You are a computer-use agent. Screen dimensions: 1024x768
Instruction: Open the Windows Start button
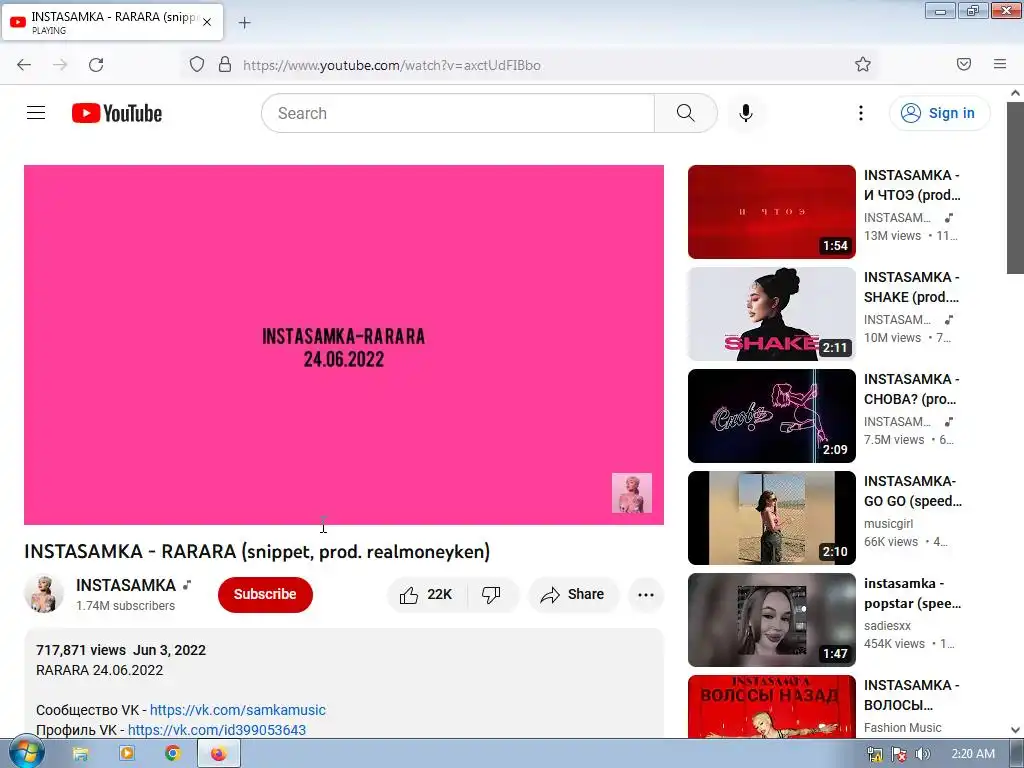click(x=26, y=754)
